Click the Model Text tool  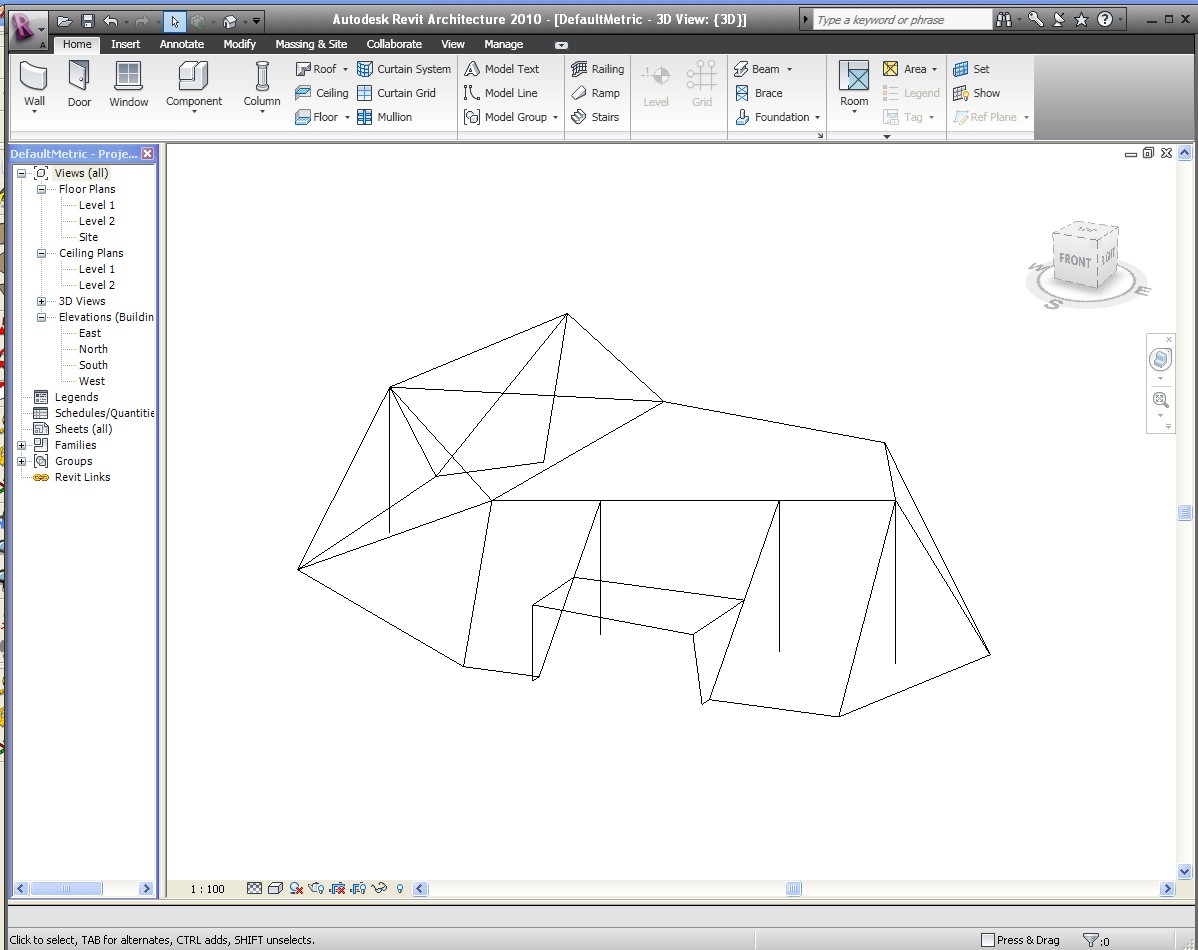coord(502,69)
